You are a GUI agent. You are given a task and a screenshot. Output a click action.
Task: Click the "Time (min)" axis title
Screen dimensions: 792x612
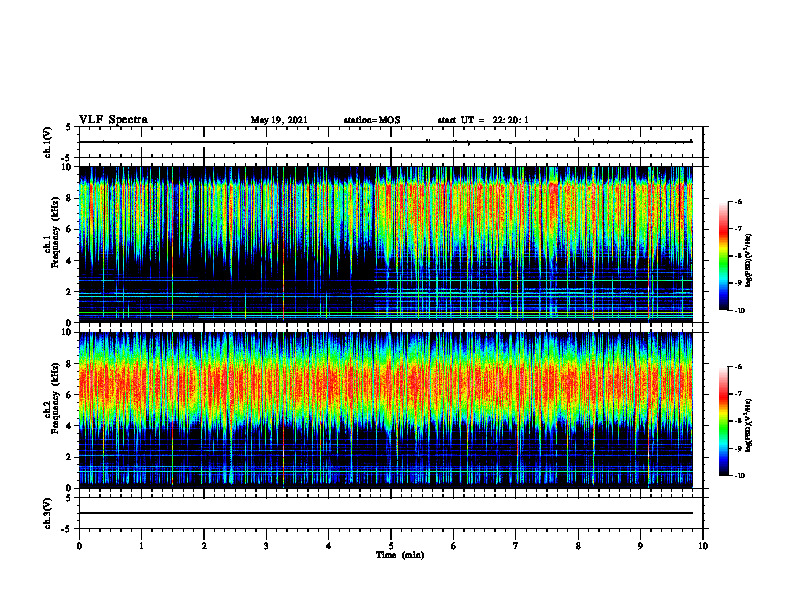click(400, 555)
